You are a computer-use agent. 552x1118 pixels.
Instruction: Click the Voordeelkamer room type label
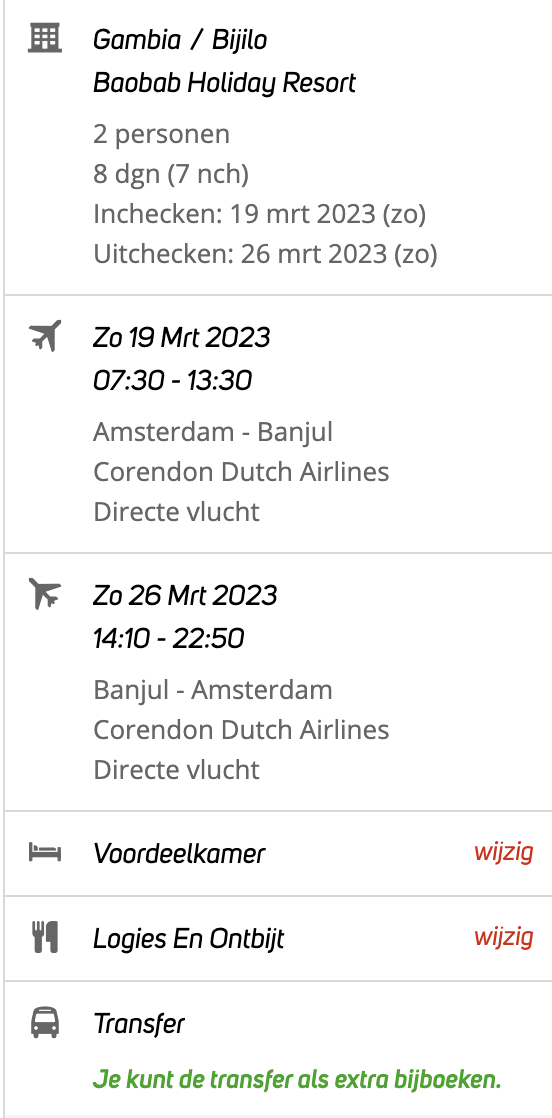(179, 853)
